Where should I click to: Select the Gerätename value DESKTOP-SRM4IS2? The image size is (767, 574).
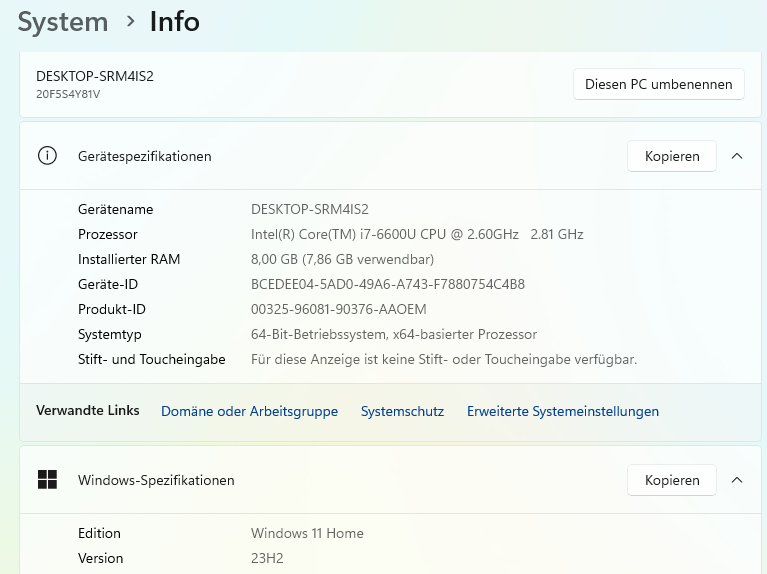point(310,209)
